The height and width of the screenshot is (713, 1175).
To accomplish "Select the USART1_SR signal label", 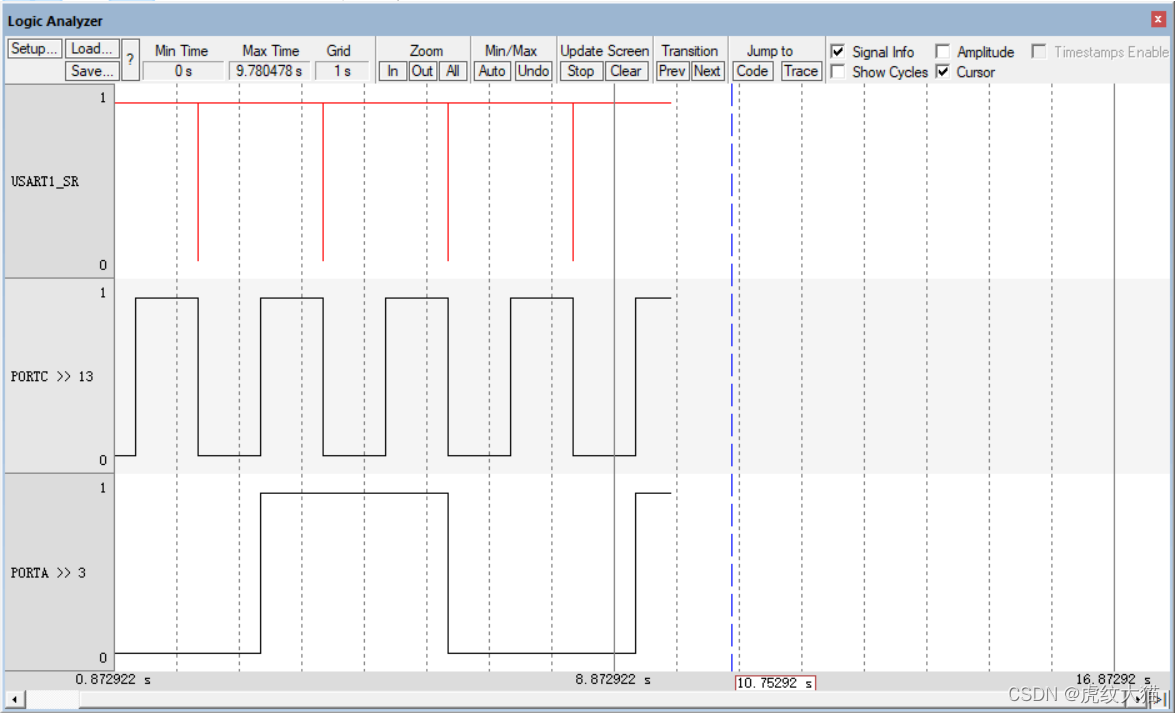I will (x=45, y=181).
